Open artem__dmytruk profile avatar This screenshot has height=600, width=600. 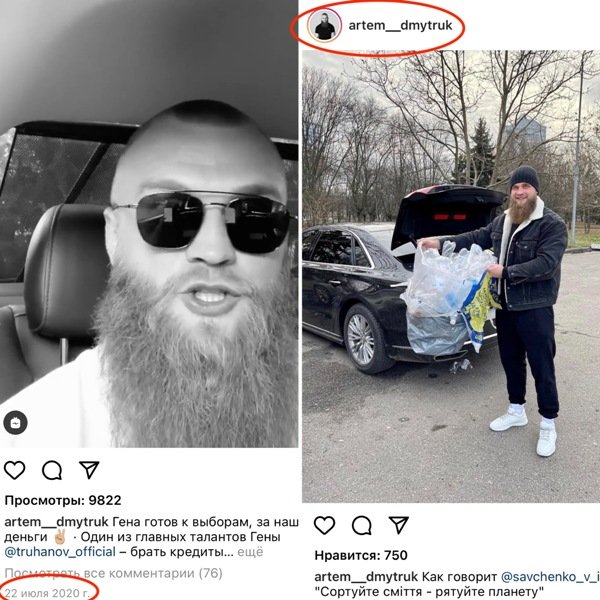(324, 26)
